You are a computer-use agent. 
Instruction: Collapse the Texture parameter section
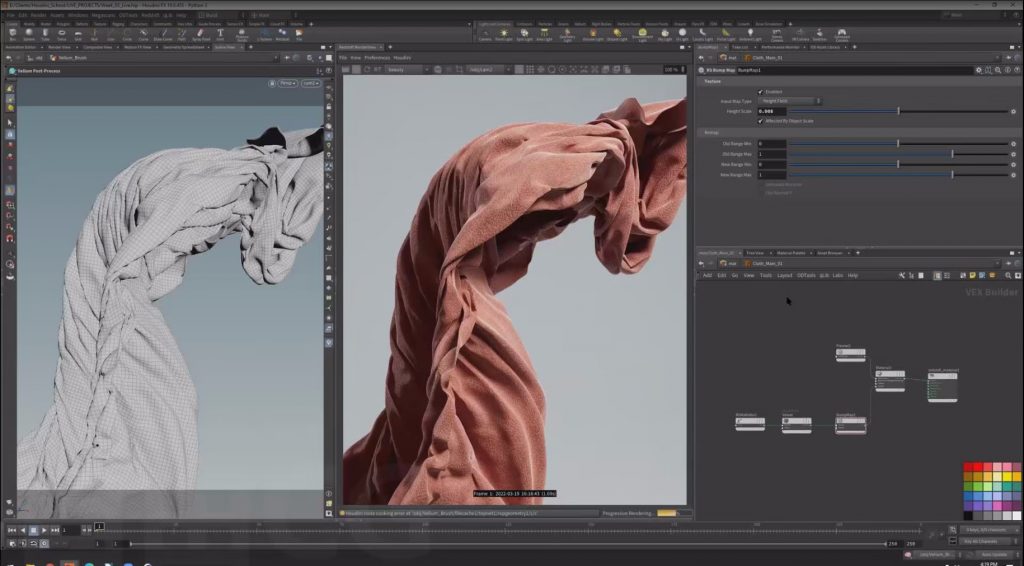[x=712, y=82]
